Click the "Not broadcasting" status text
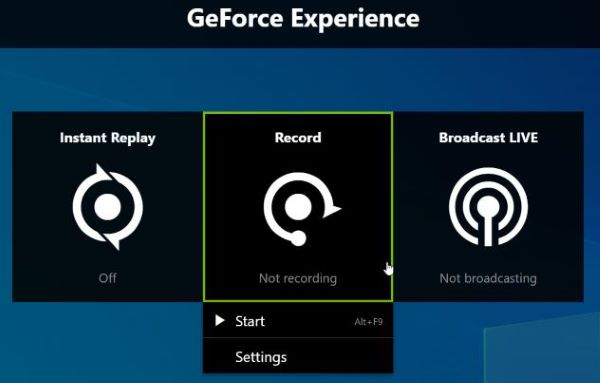The width and height of the screenshot is (600, 383). (488, 278)
